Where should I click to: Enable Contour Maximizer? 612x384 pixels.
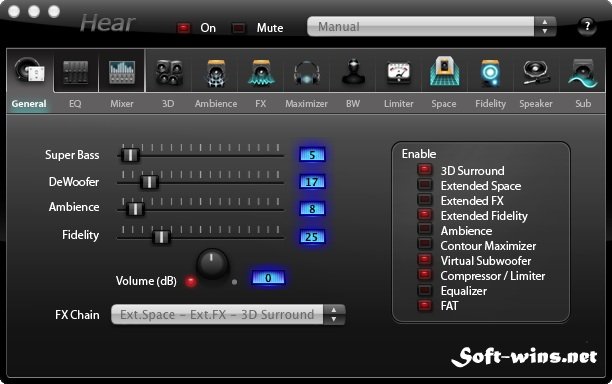pos(425,245)
